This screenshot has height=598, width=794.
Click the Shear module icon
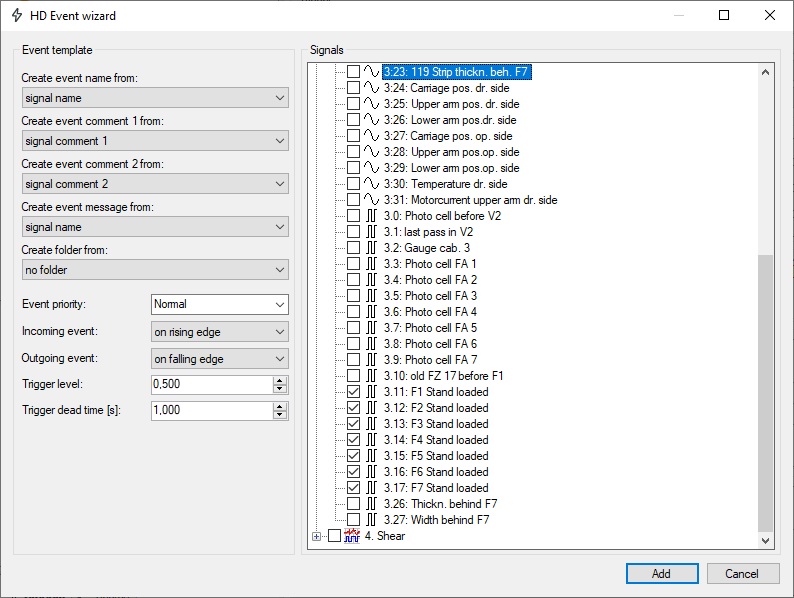coord(351,536)
